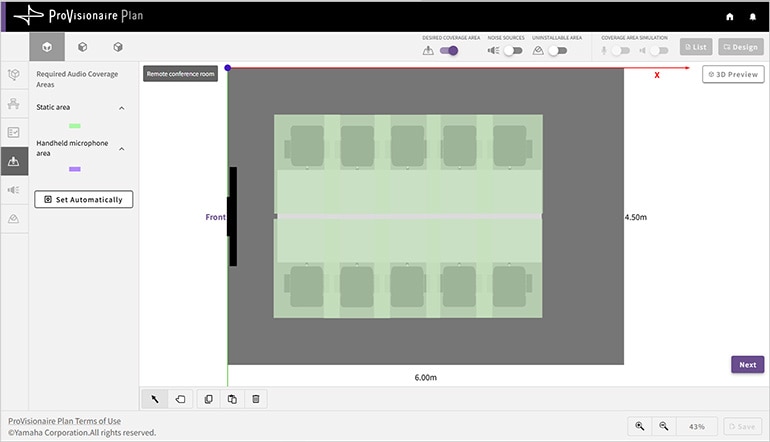Screen dimensions: 770x442
Task: Open the notifications bell
Action: tap(752, 17)
